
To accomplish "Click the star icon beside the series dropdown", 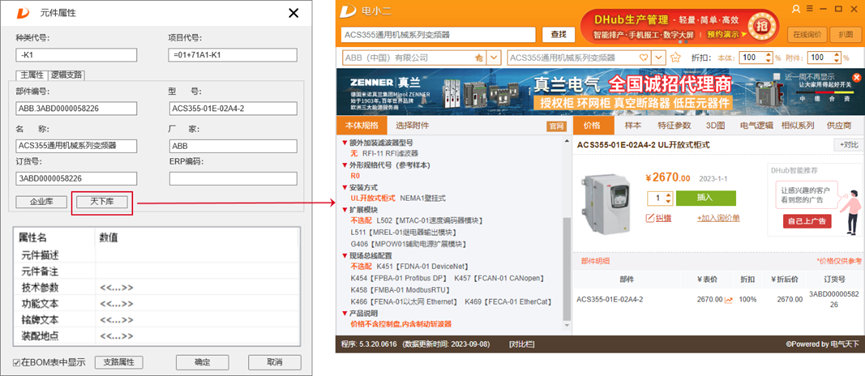I will tap(675, 57).
